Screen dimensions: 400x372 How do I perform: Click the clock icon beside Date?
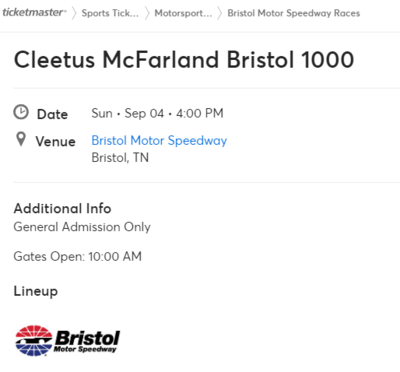(21, 112)
